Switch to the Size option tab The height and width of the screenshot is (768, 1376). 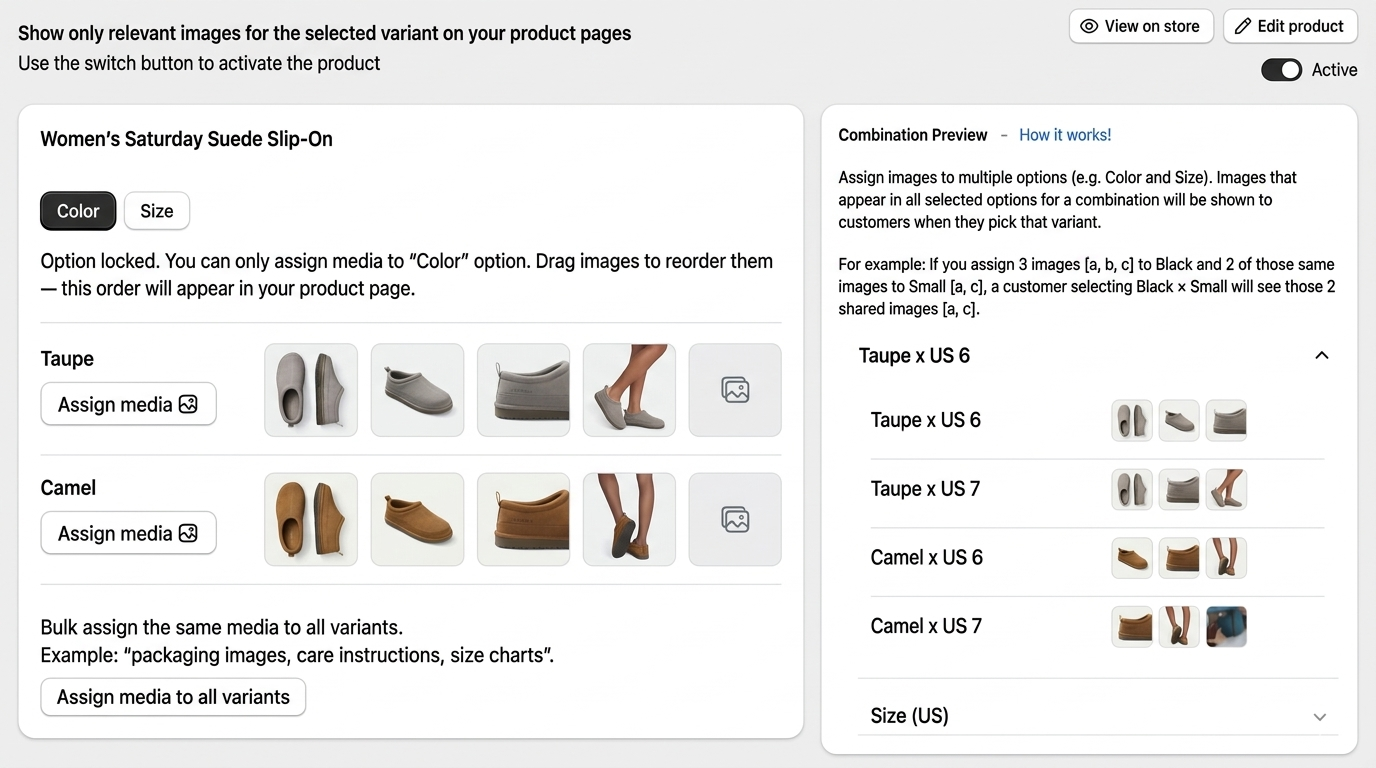point(157,211)
